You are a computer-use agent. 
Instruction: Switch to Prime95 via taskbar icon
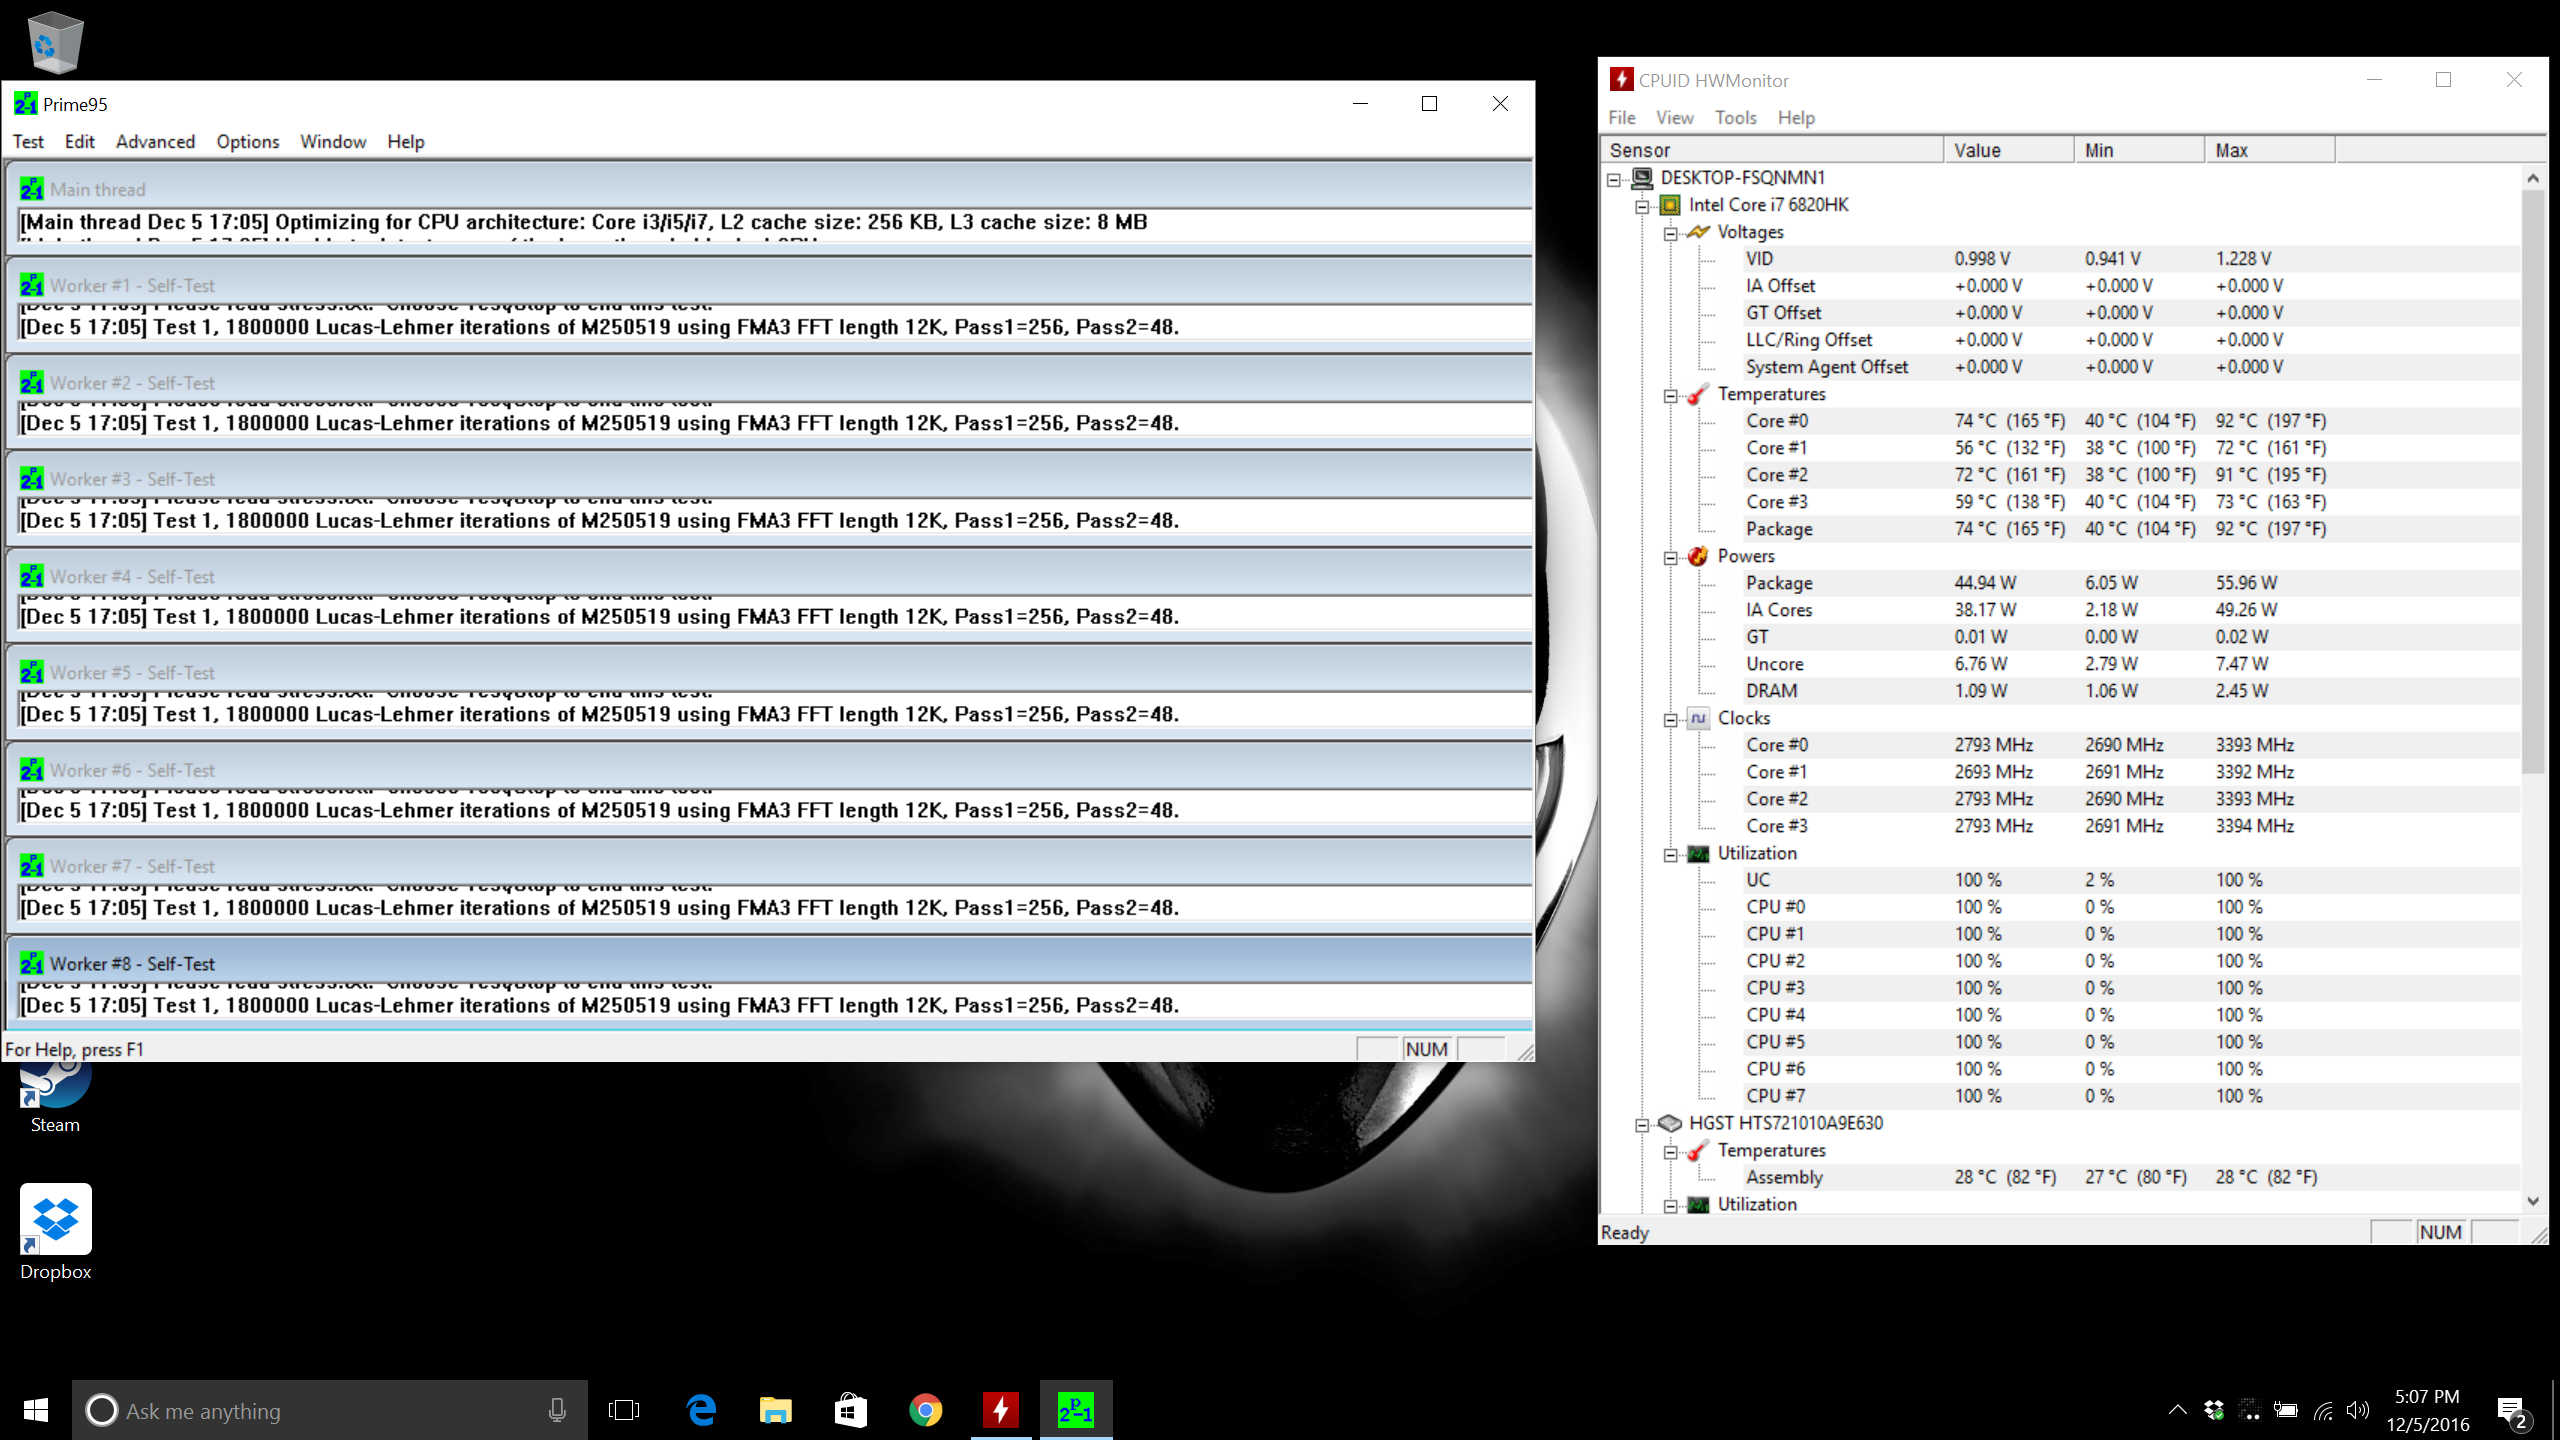click(1076, 1410)
